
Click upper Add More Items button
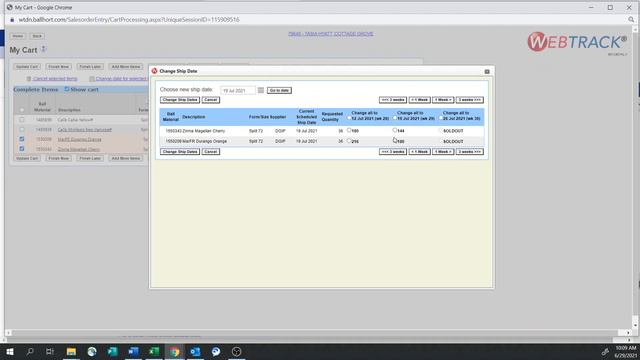126,67
